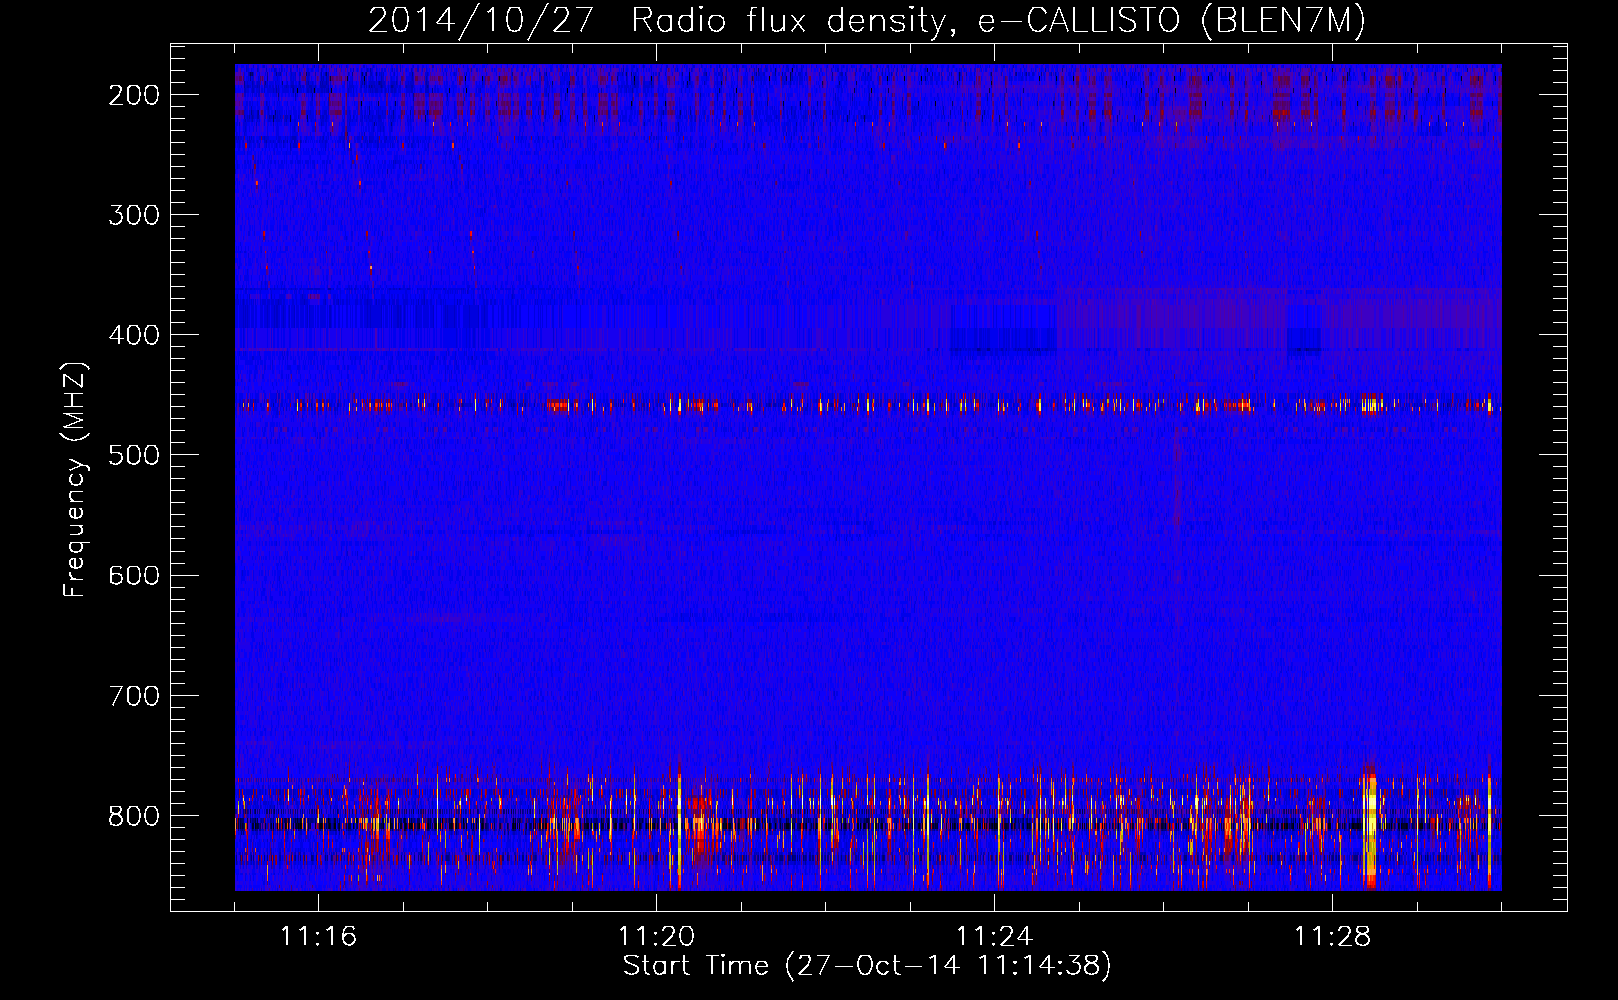Click the 11:28 time tick label
This screenshot has width=1618, height=1000.
1332,937
